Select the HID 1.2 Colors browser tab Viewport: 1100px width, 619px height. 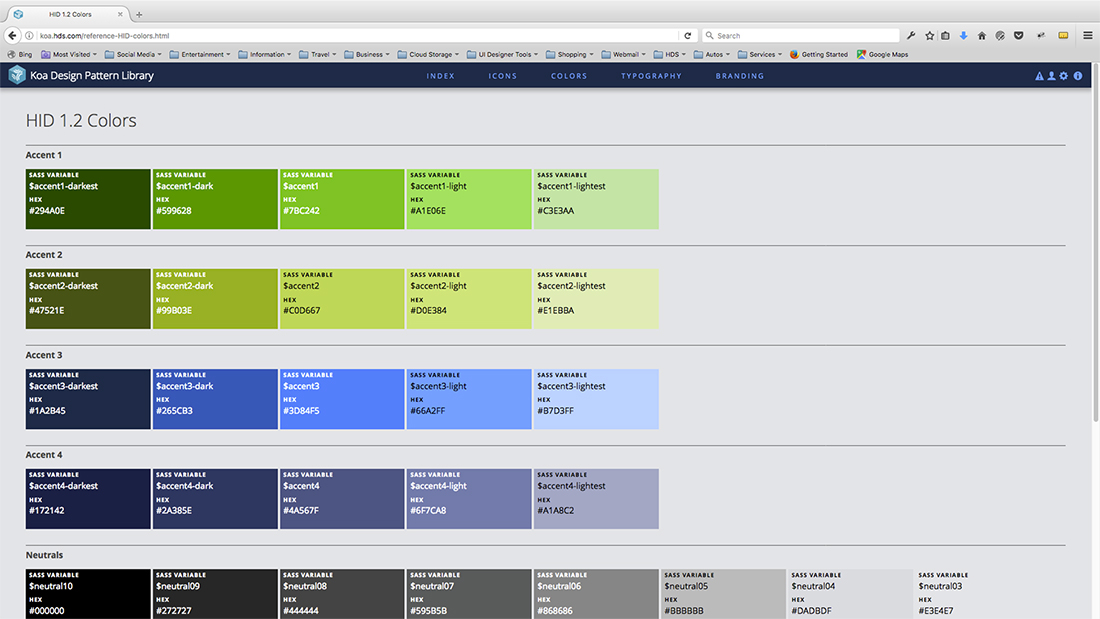tap(67, 14)
